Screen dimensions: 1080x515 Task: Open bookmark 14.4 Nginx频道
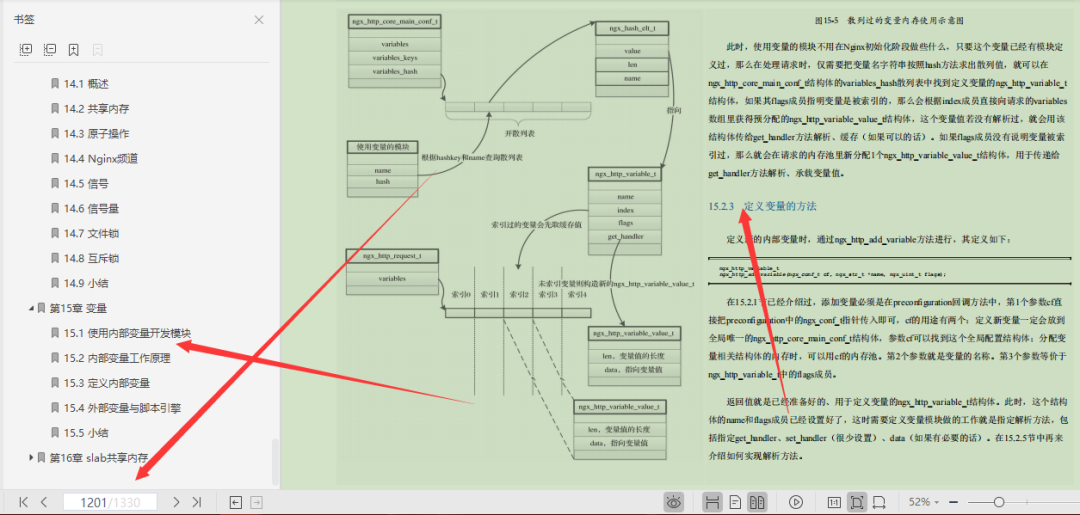coord(101,158)
